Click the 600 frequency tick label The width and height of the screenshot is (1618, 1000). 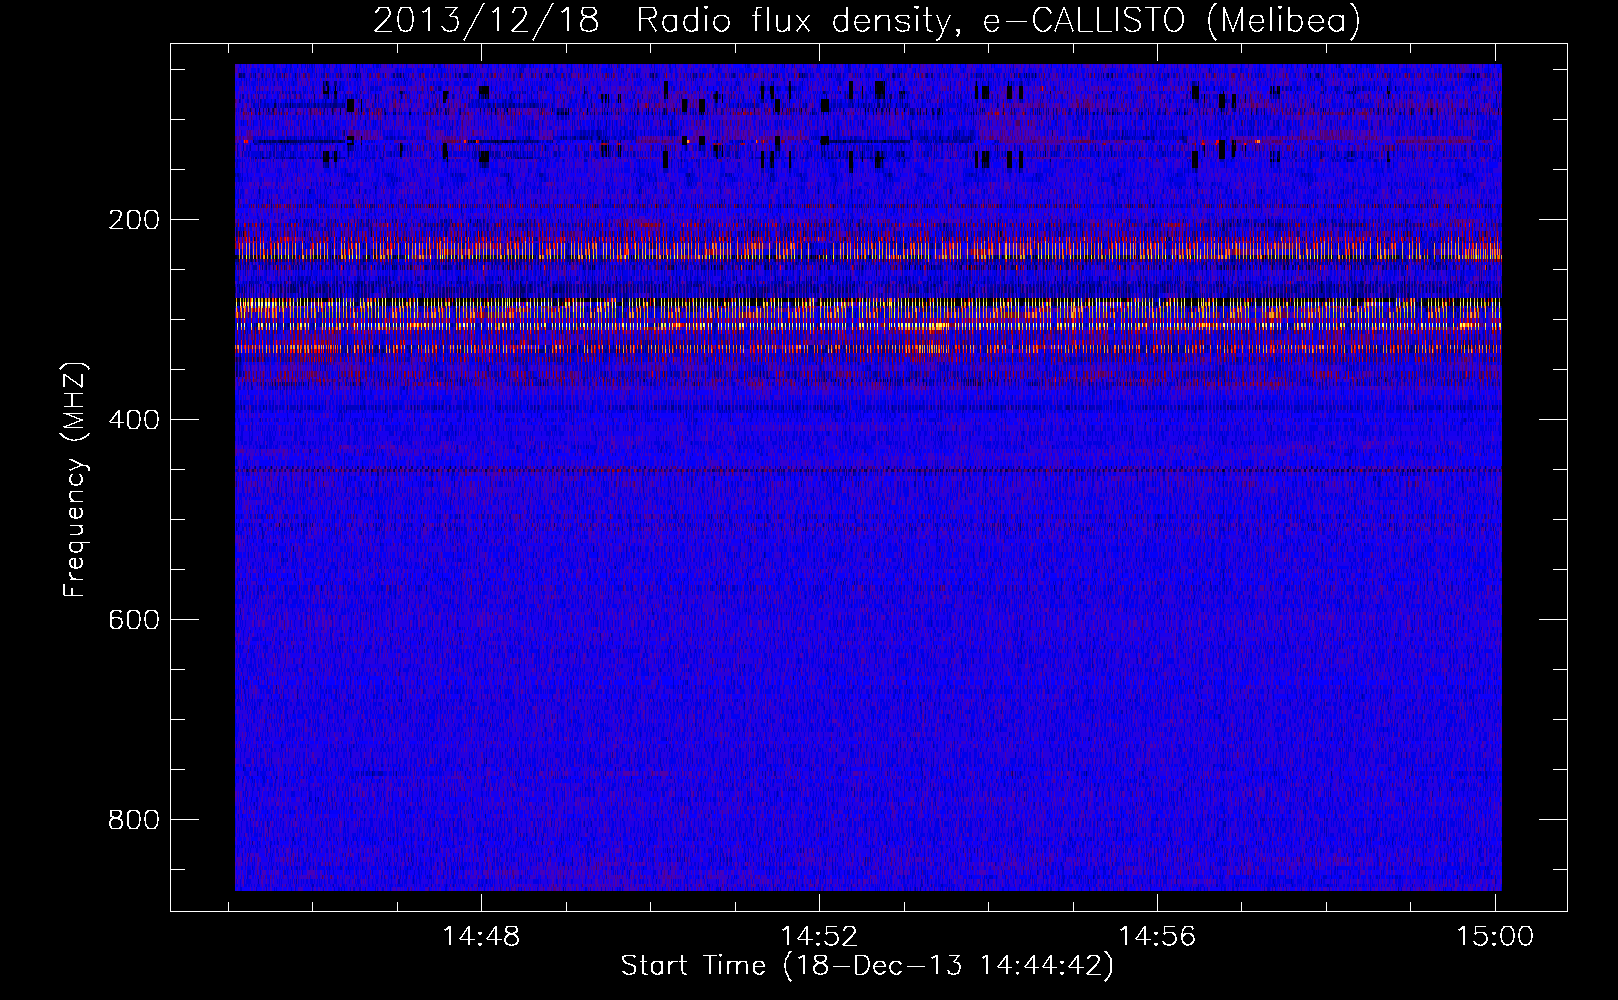point(134,620)
